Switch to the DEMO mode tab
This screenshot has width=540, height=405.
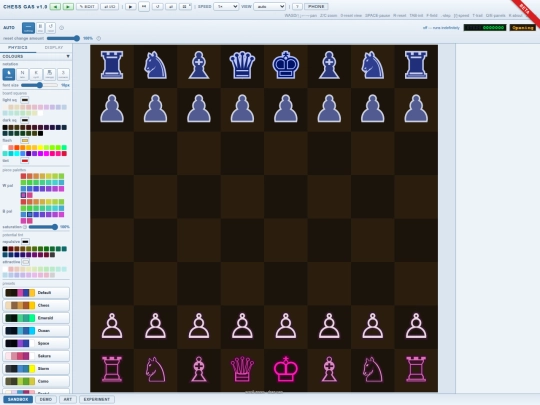pyautogui.click(x=46, y=399)
